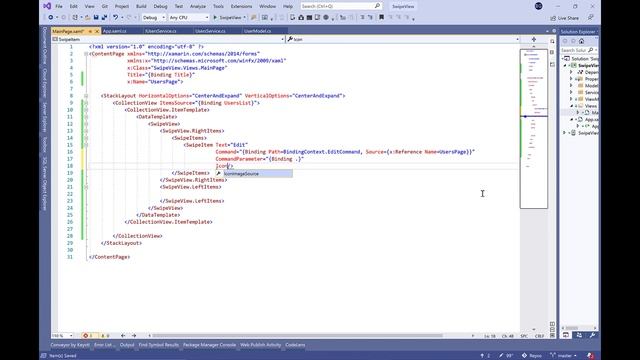Open the Web Publish Activity tab

pyautogui.click(x=260, y=345)
